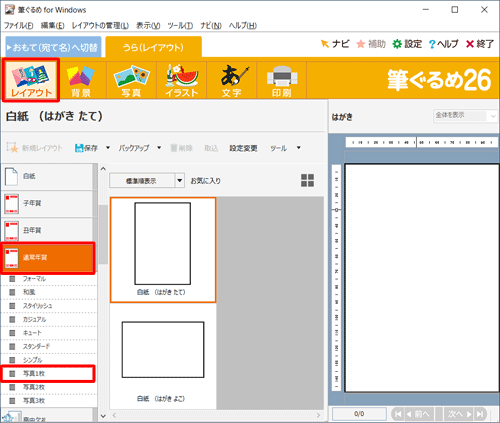Open the 文字 (Text) toolbar section

click(x=232, y=80)
